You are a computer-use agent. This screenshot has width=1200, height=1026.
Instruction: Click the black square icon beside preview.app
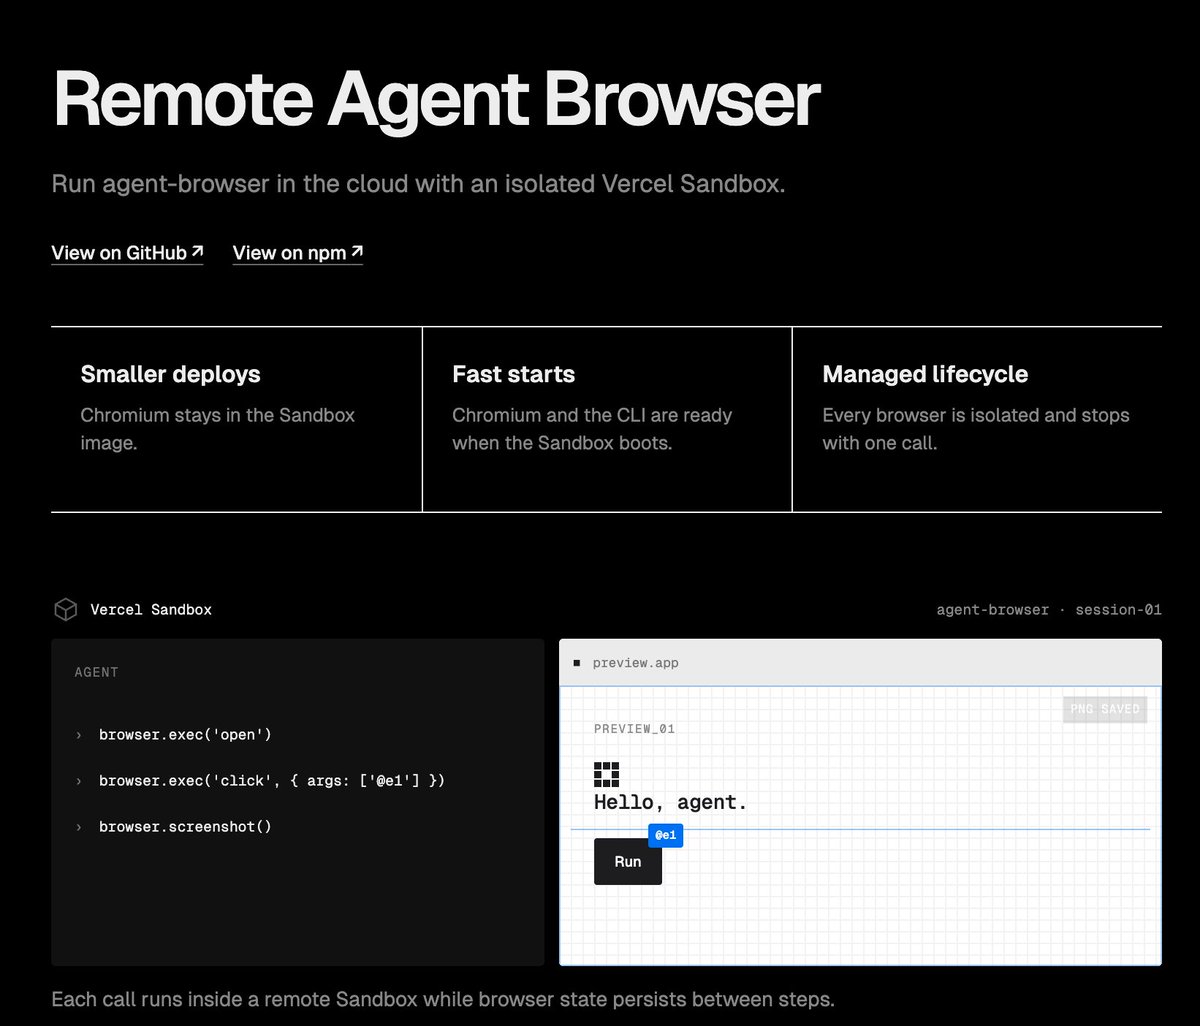pyautogui.click(x=576, y=663)
